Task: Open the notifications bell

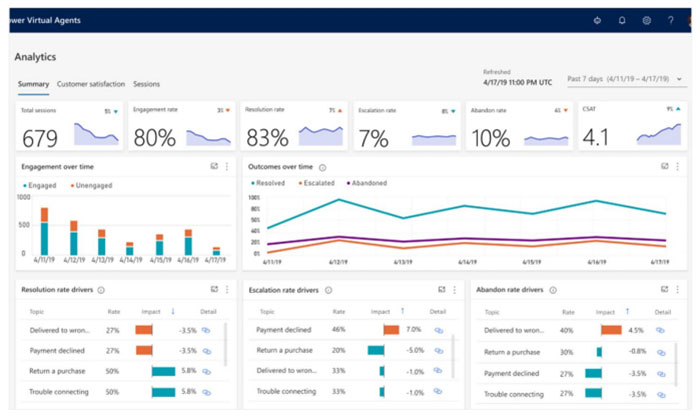Action: pos(621,20)
